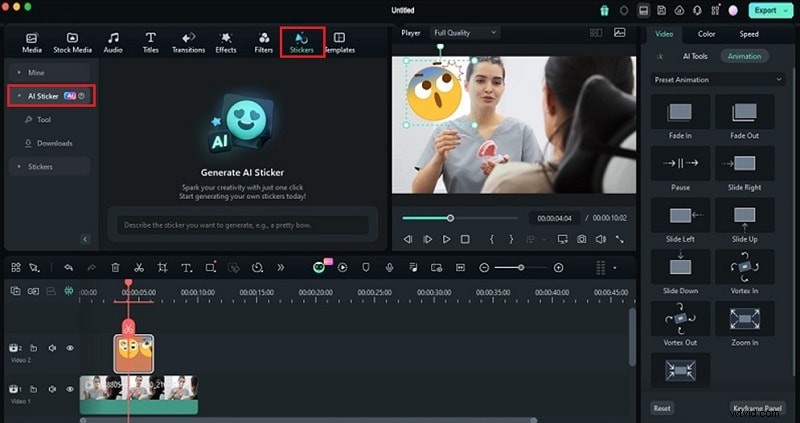Set mark in with the left brace
This screenshot has height=423, width=800.
coord(492,239)
